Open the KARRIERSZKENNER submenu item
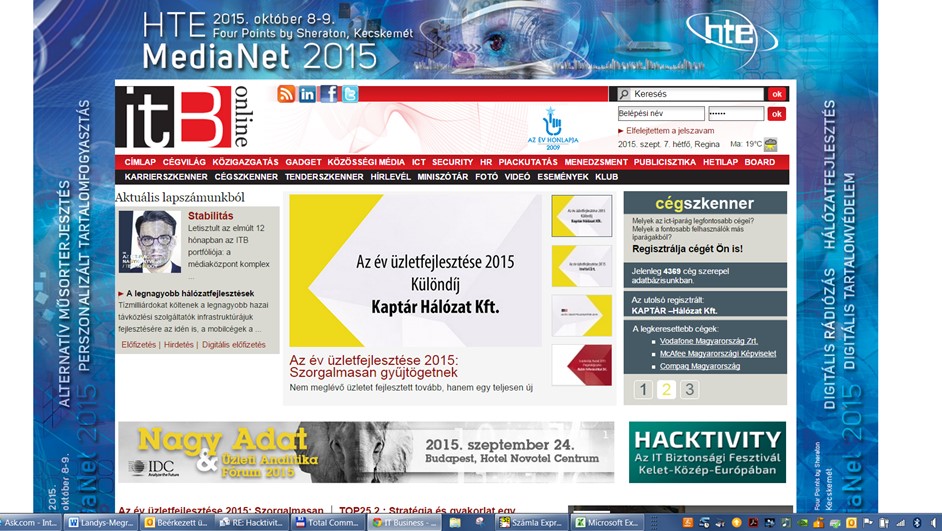Viewport: 942px width, 531px height. tap(166, 177)
